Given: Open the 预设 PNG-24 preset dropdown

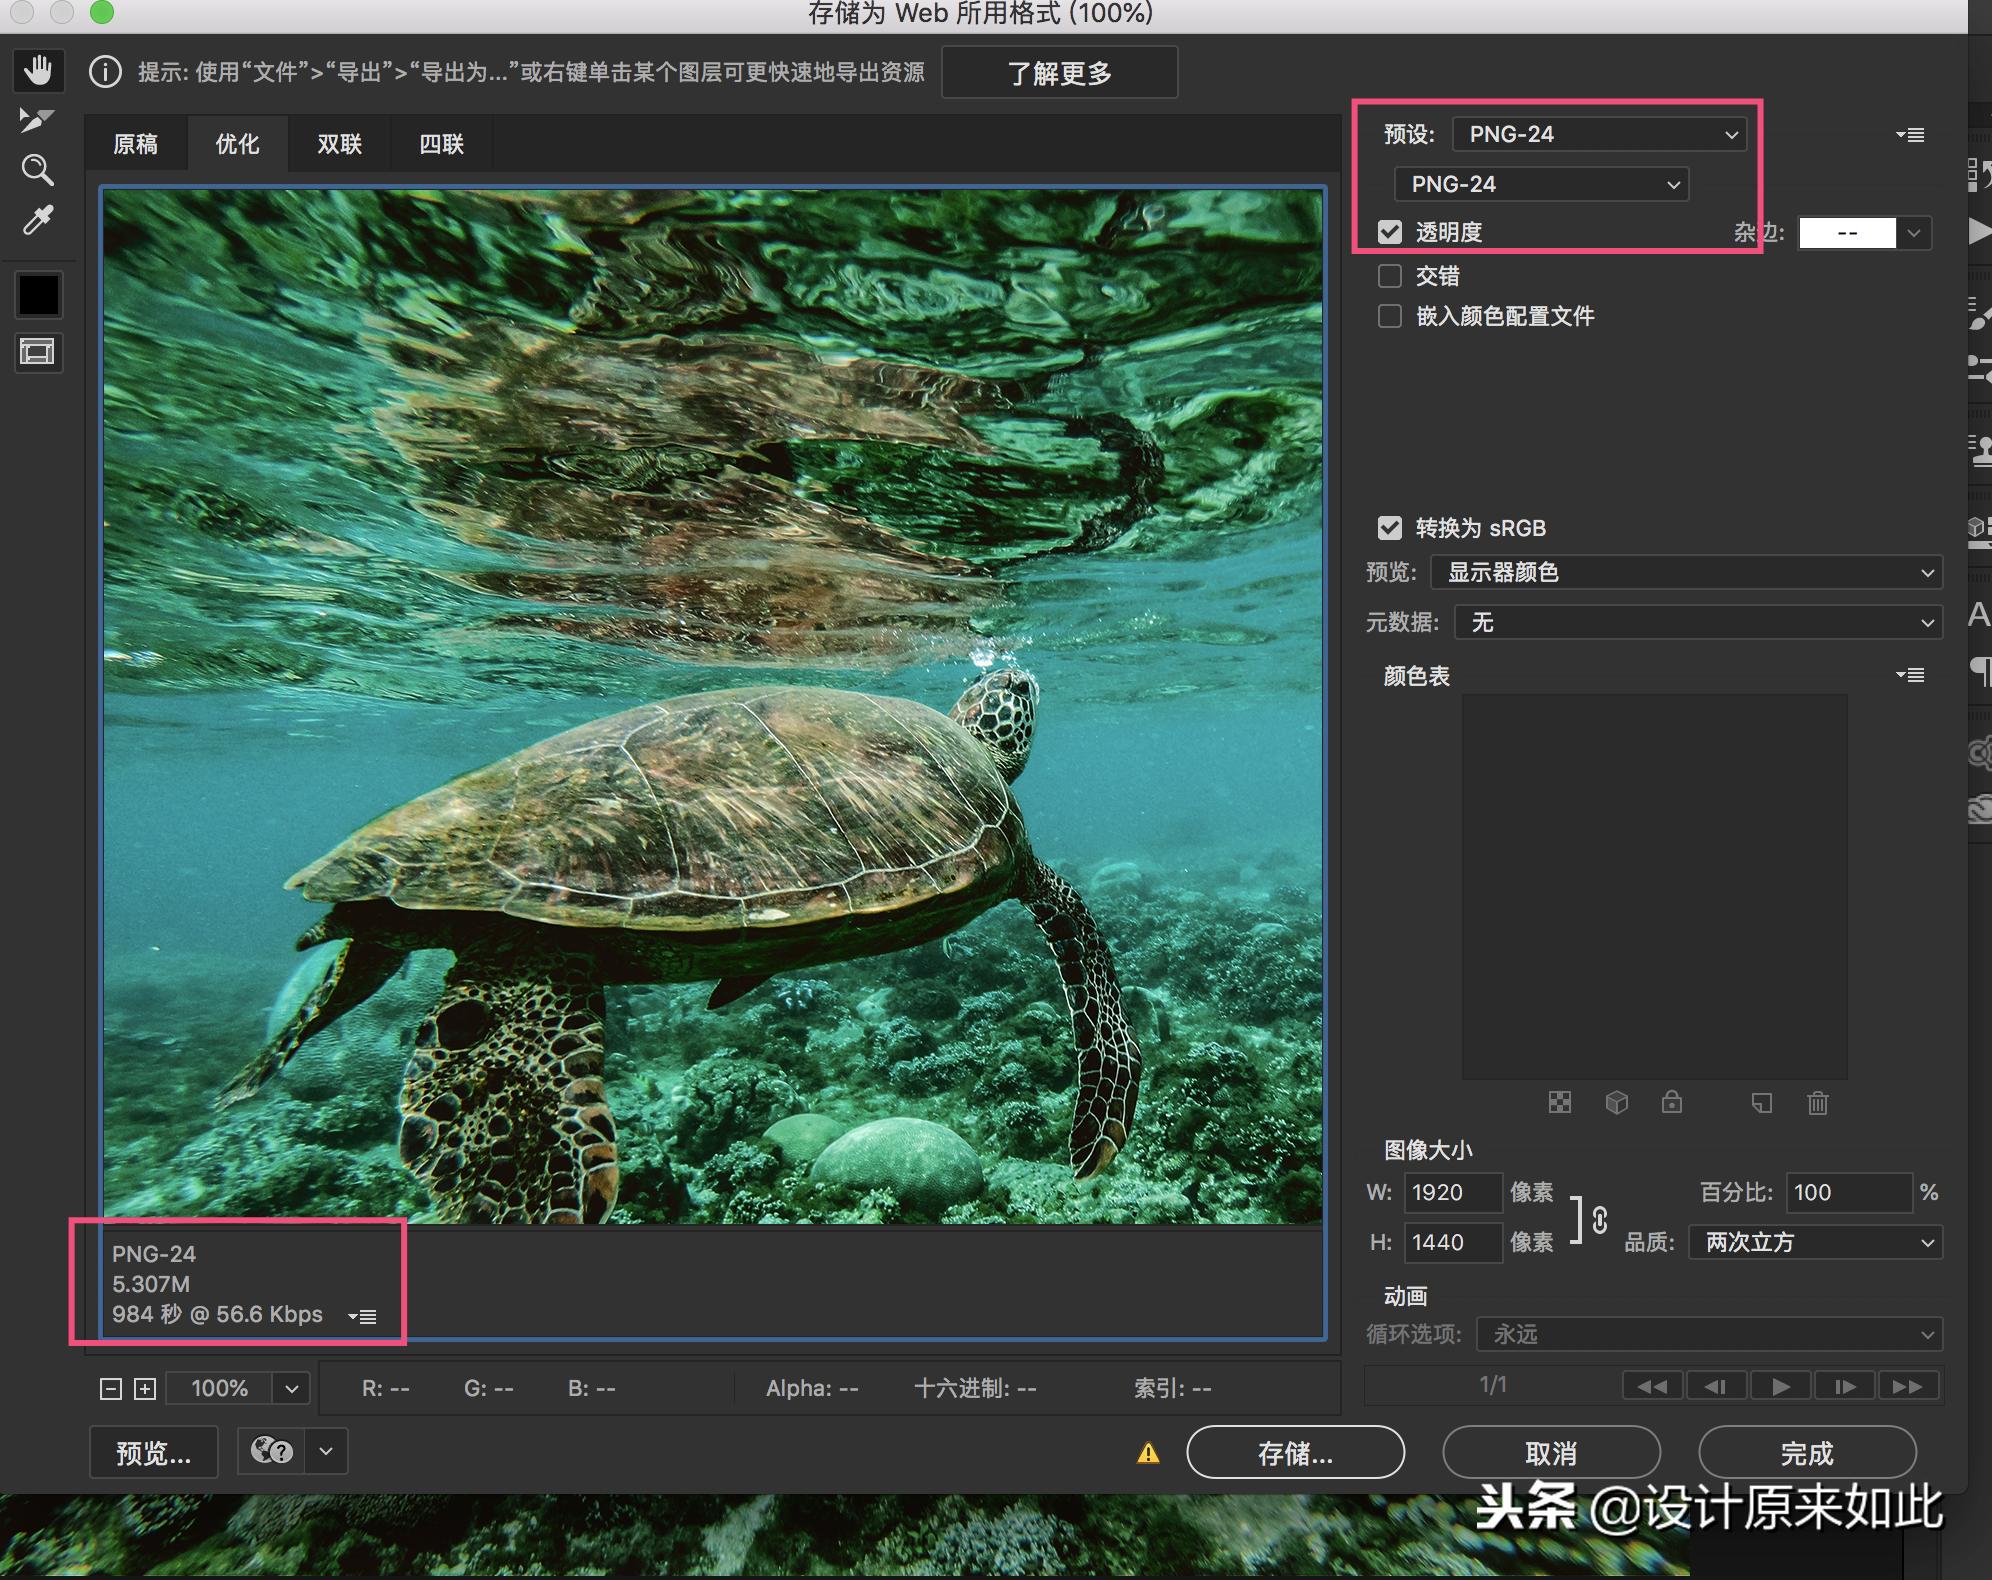Looking at the screenshot, I should point(1599,134).
